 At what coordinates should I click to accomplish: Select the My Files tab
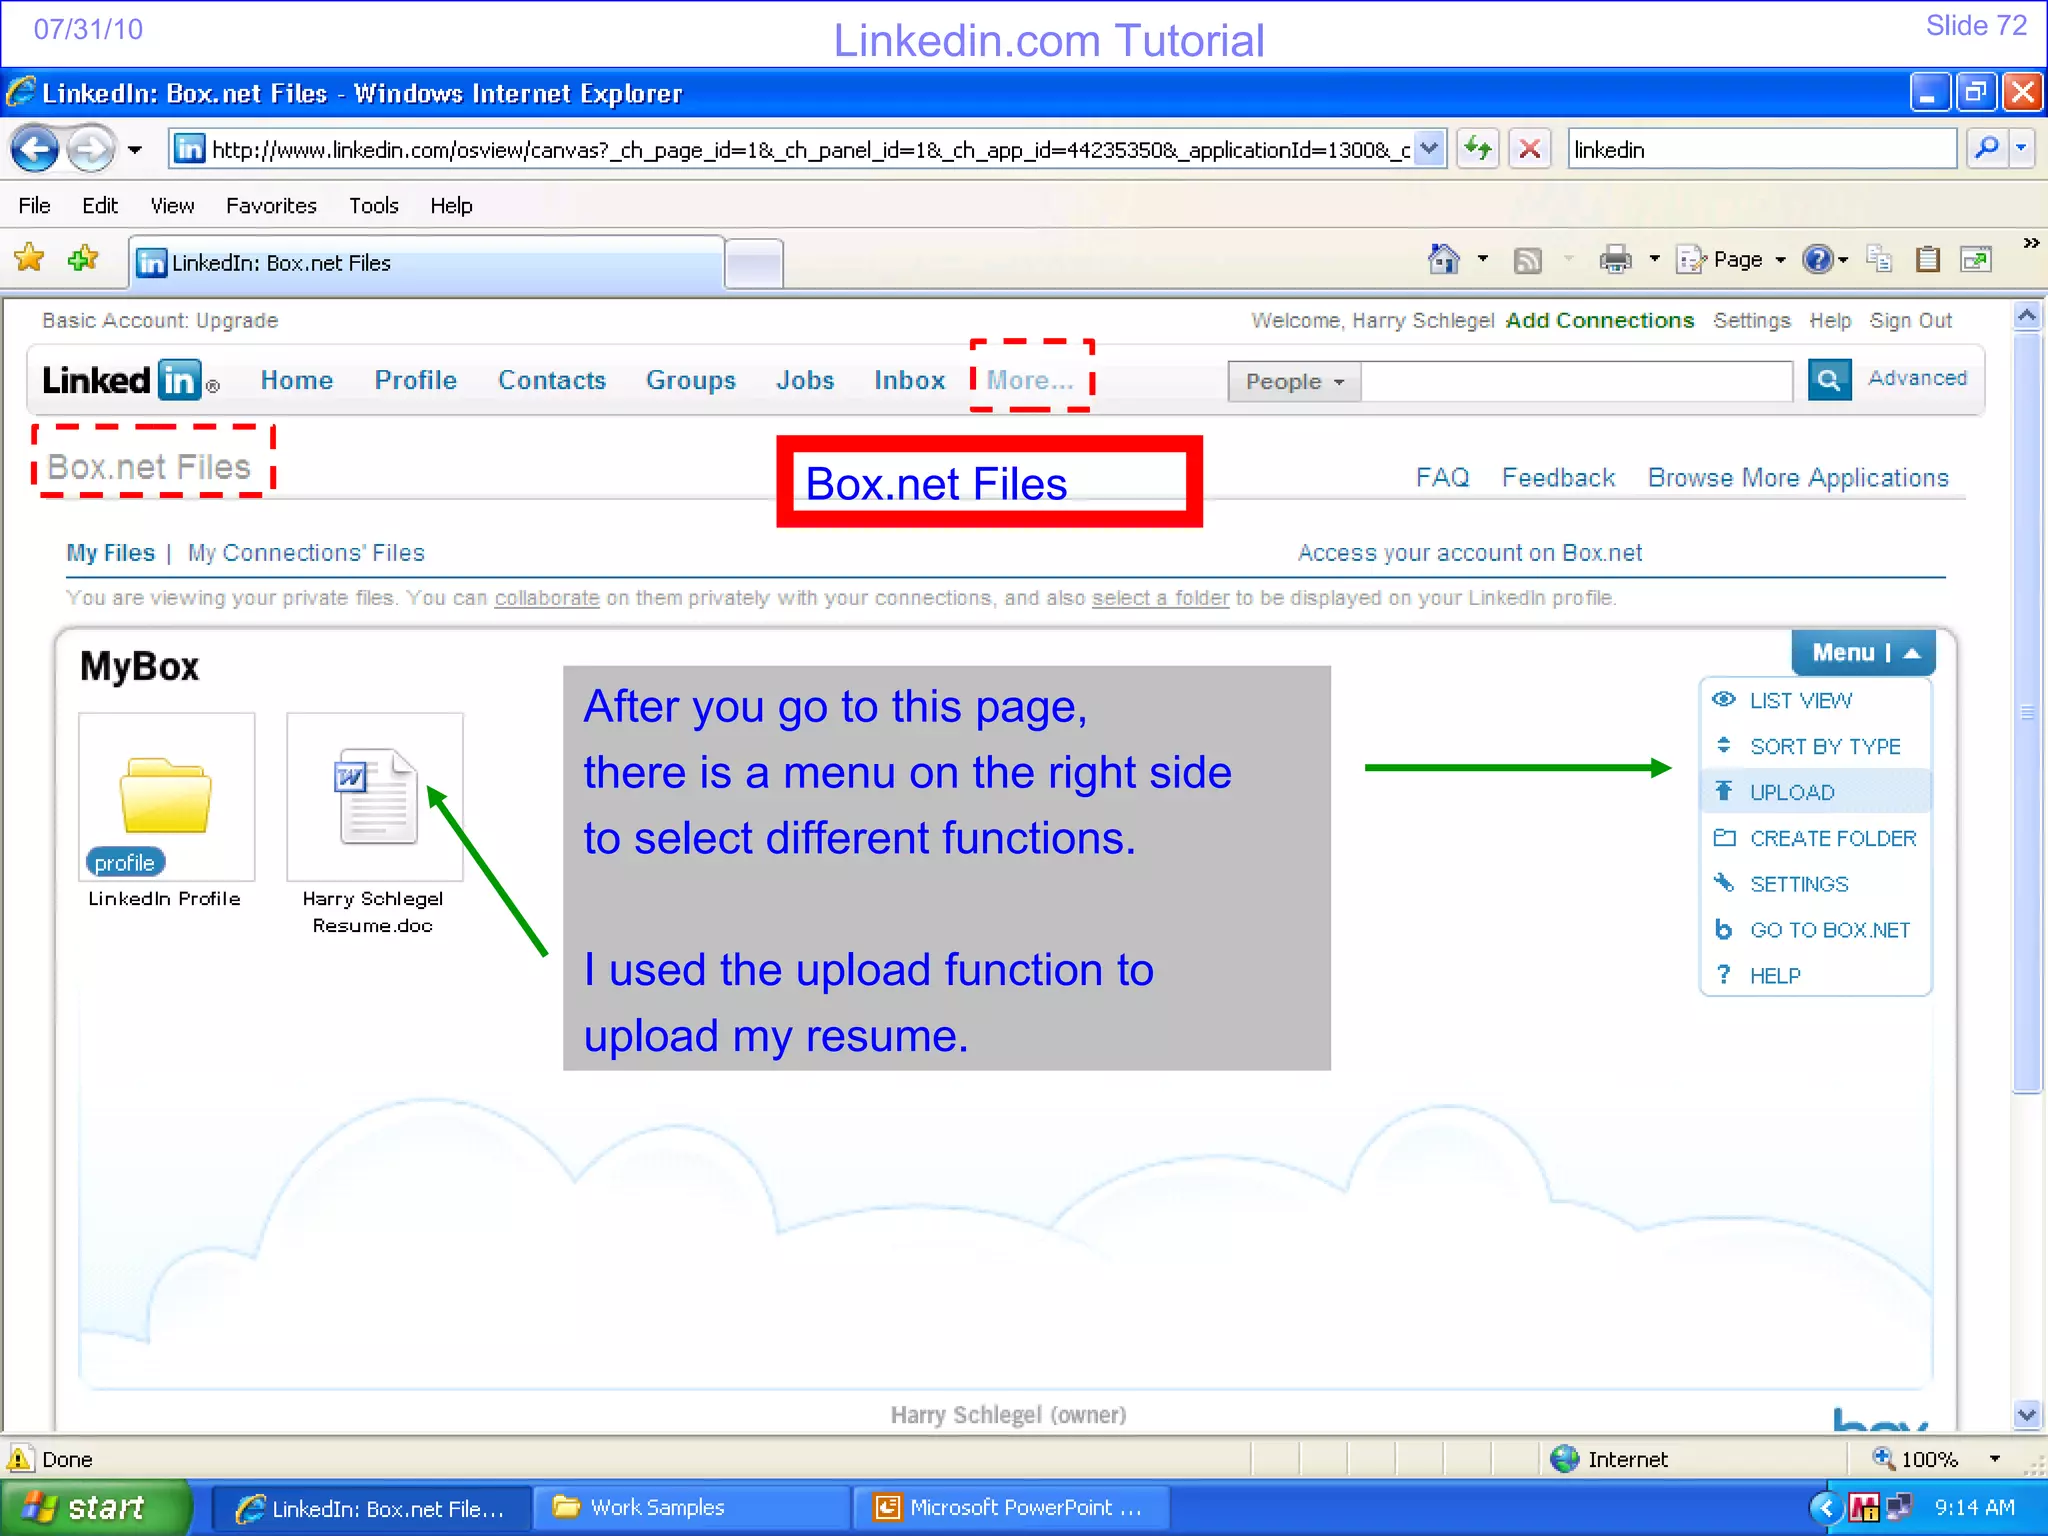[x=110, y=553]
